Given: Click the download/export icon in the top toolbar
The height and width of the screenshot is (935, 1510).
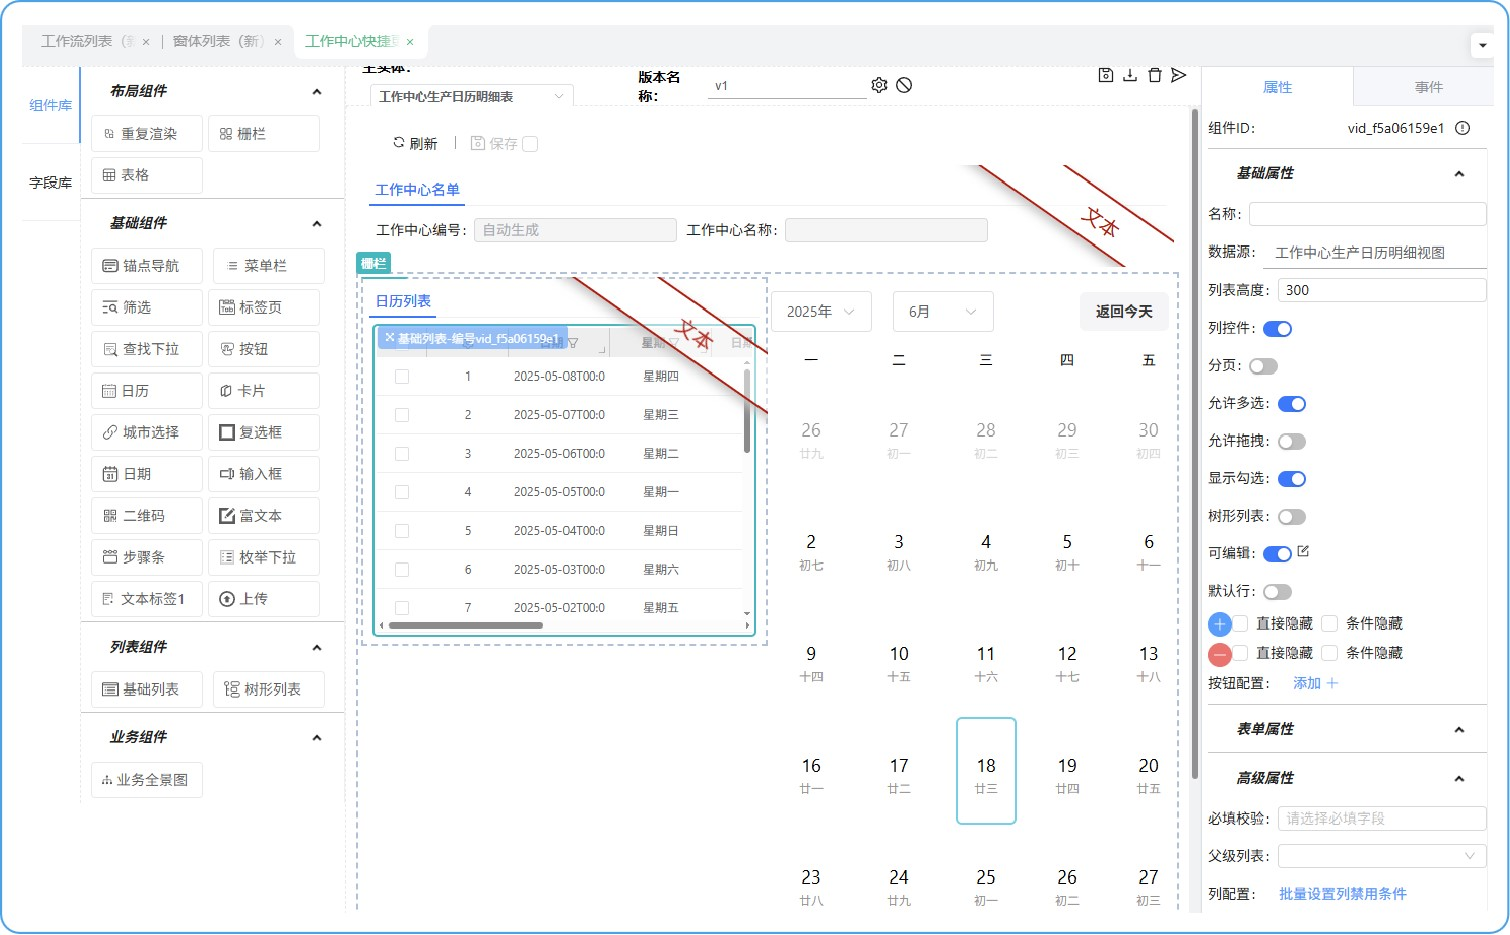Looking at the screenshot, I should coord(1130,75).
